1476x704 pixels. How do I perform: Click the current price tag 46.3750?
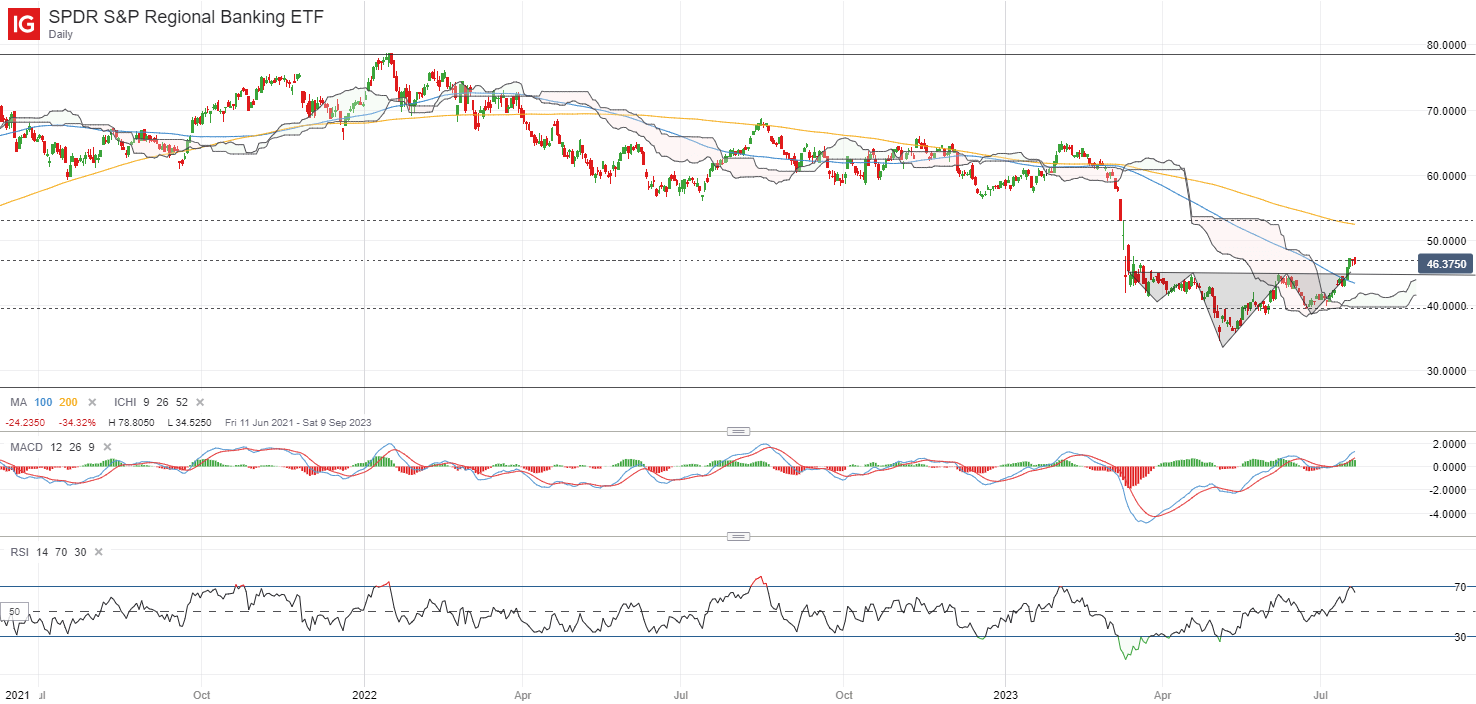coord(1446,264)
